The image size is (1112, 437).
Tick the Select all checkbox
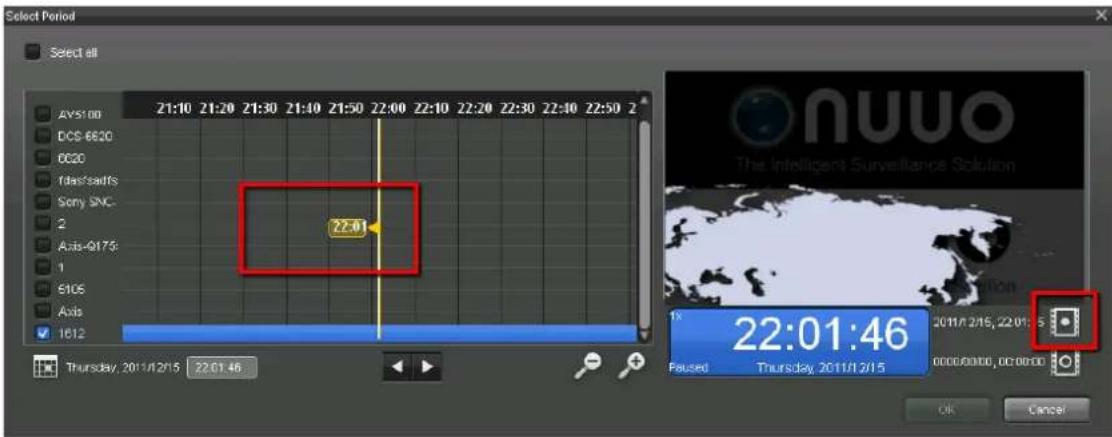click(33, 52)
